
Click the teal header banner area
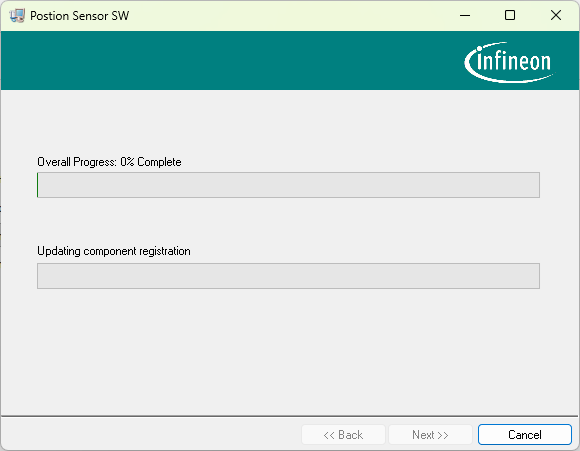(229, 61)
